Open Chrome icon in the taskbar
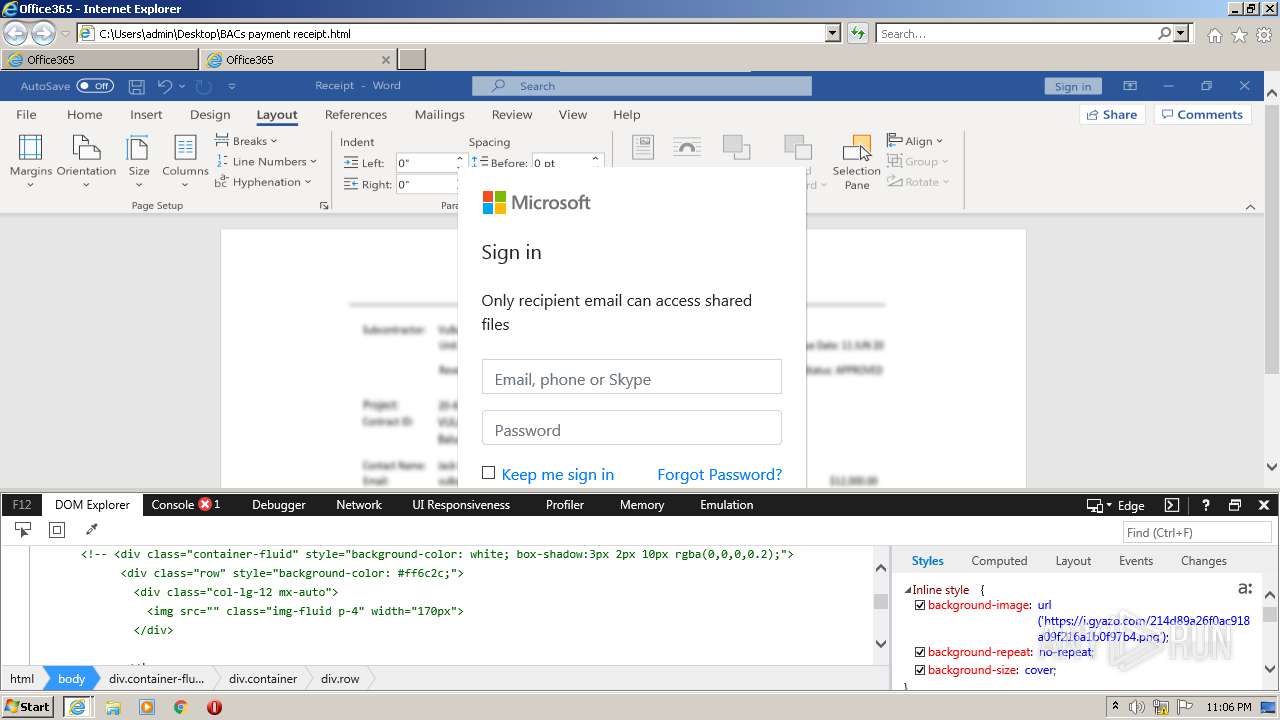 [x=181, y=707]
